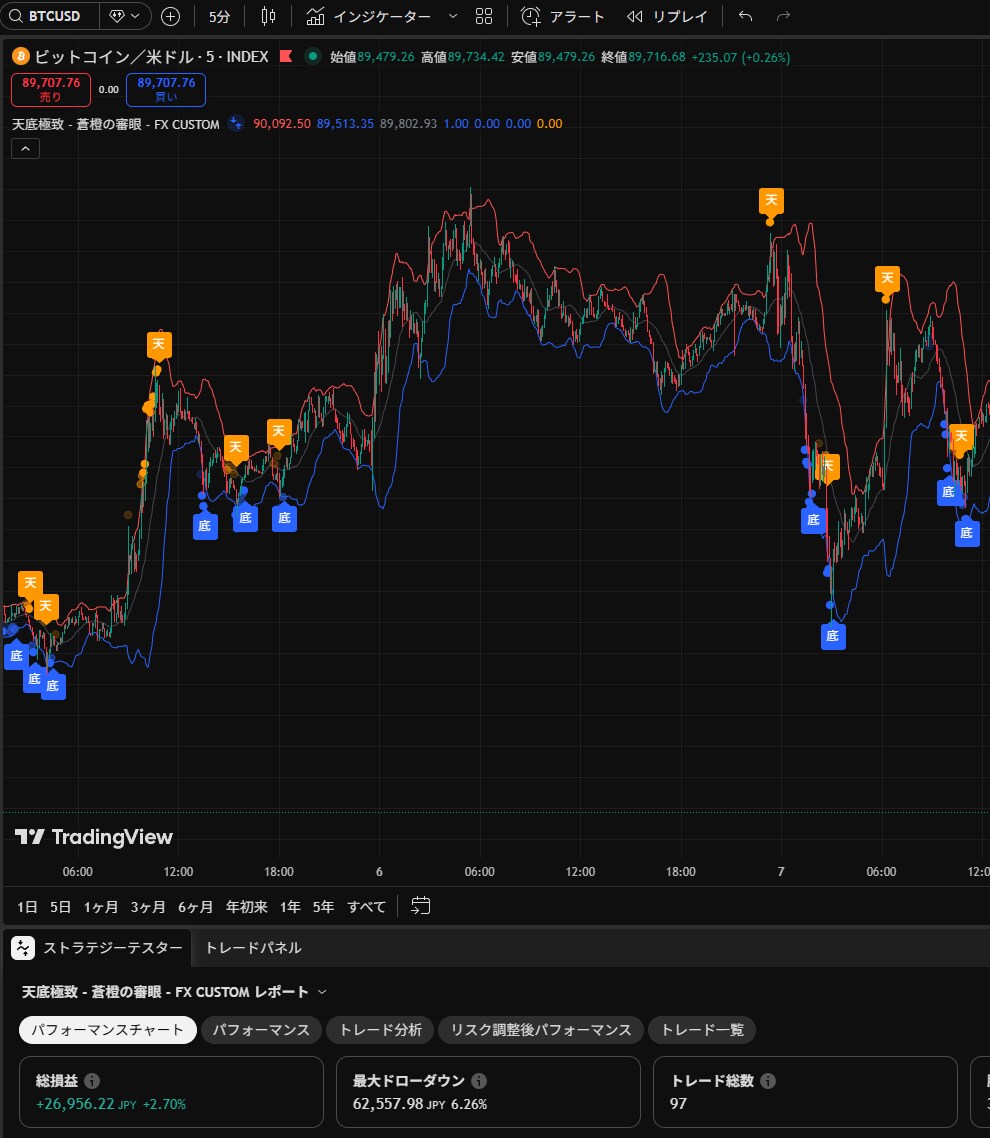The image size is (990, 1138).
Task: Open the layout grid selector icon
Action: point(484,16)
